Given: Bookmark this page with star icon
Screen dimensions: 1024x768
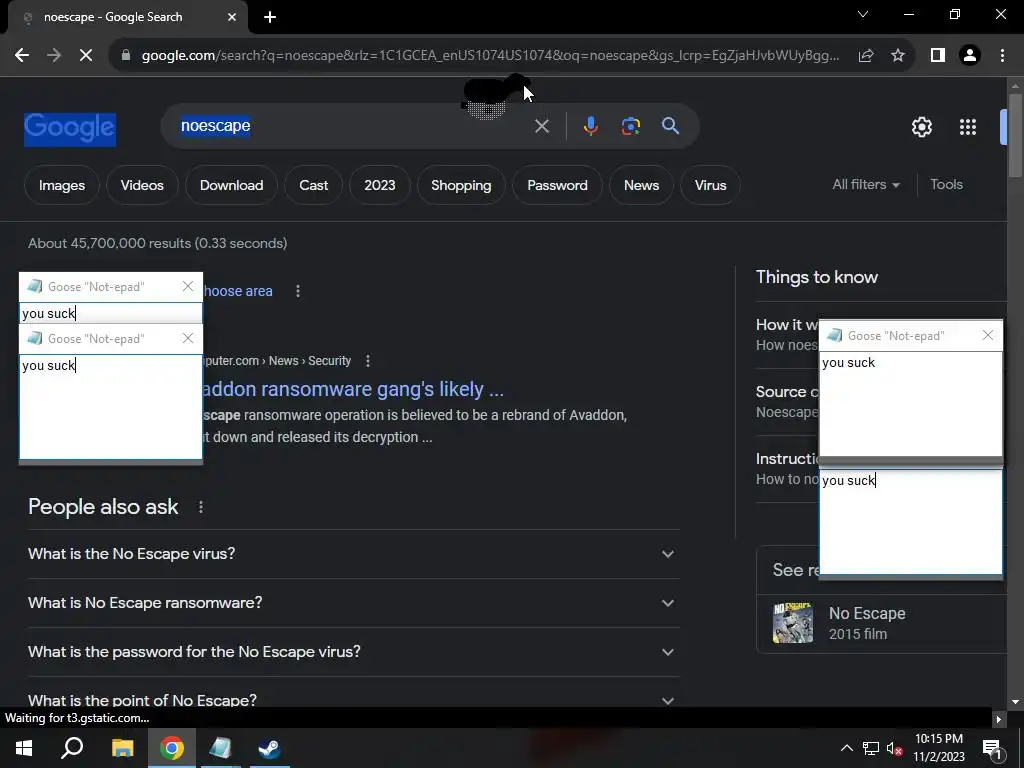Looking at the screenshot, I should [898, 56].
